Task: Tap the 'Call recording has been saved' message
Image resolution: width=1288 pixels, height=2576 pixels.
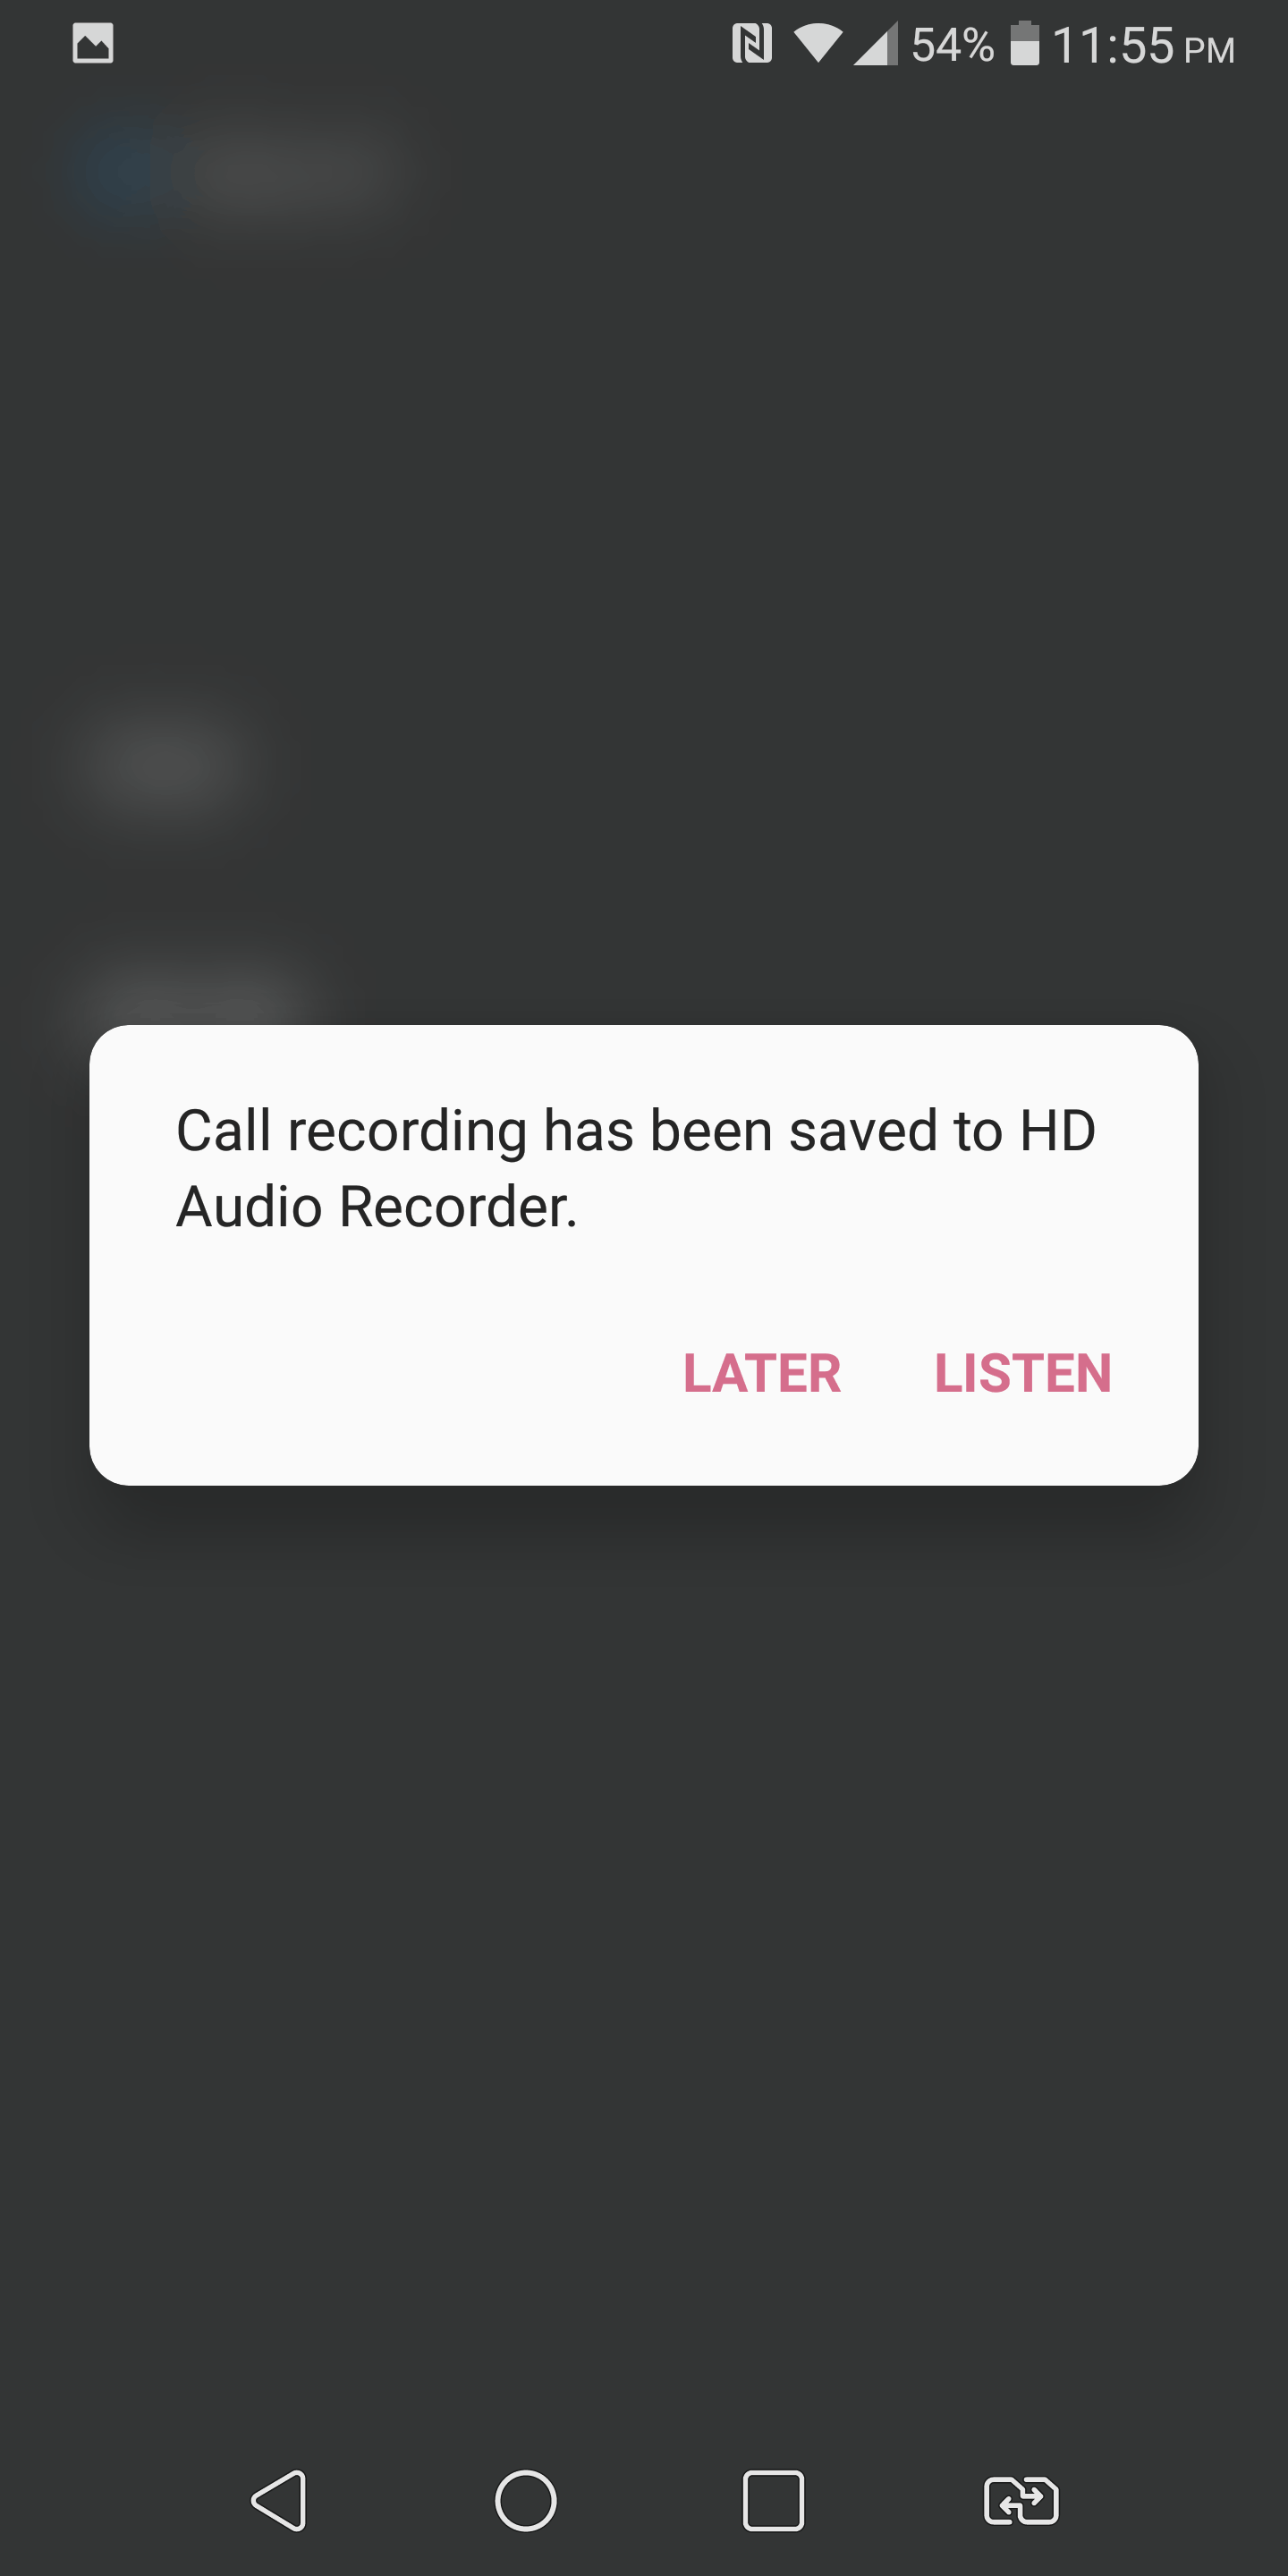Action: (636, 1168)
